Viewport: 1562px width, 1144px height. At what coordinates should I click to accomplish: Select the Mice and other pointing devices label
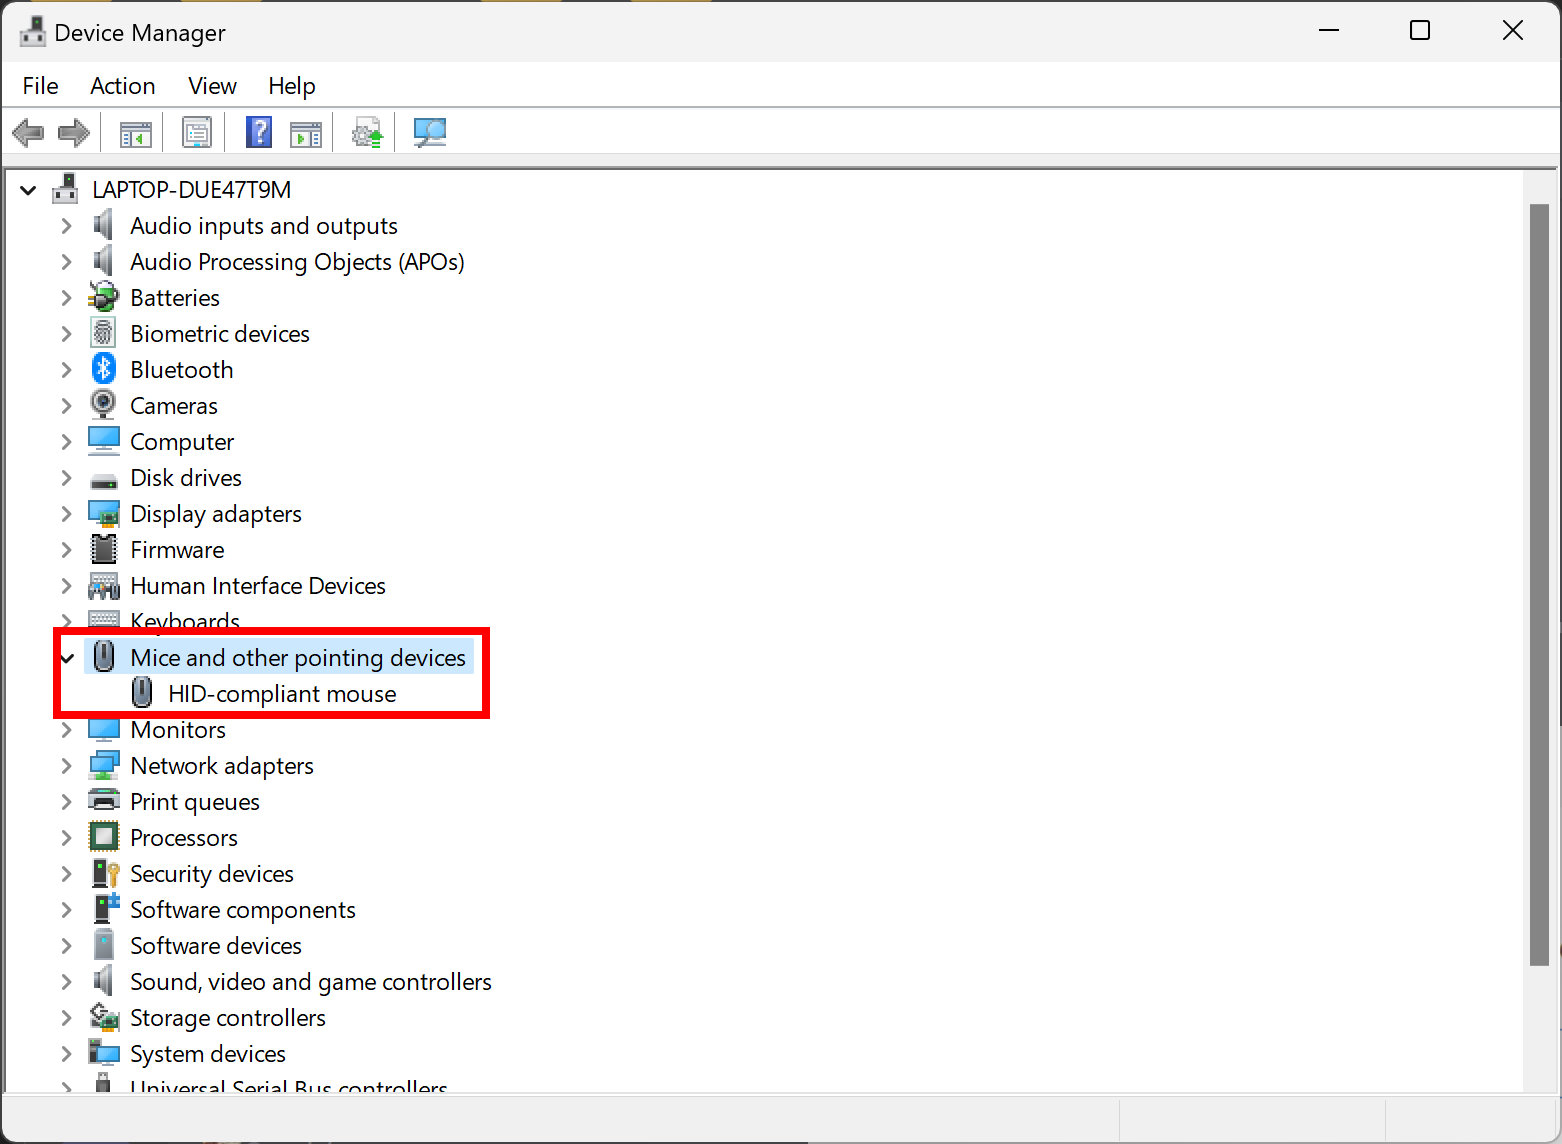click(x=298, y=658)
